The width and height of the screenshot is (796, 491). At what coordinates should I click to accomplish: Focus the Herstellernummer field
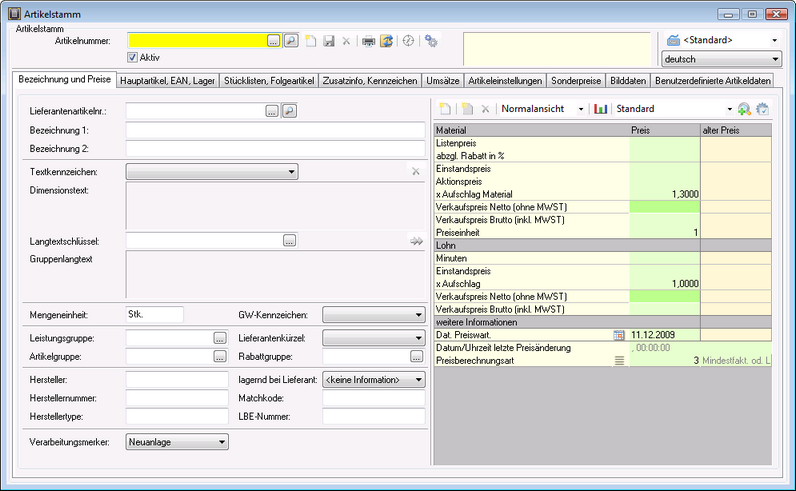point(177,398)
